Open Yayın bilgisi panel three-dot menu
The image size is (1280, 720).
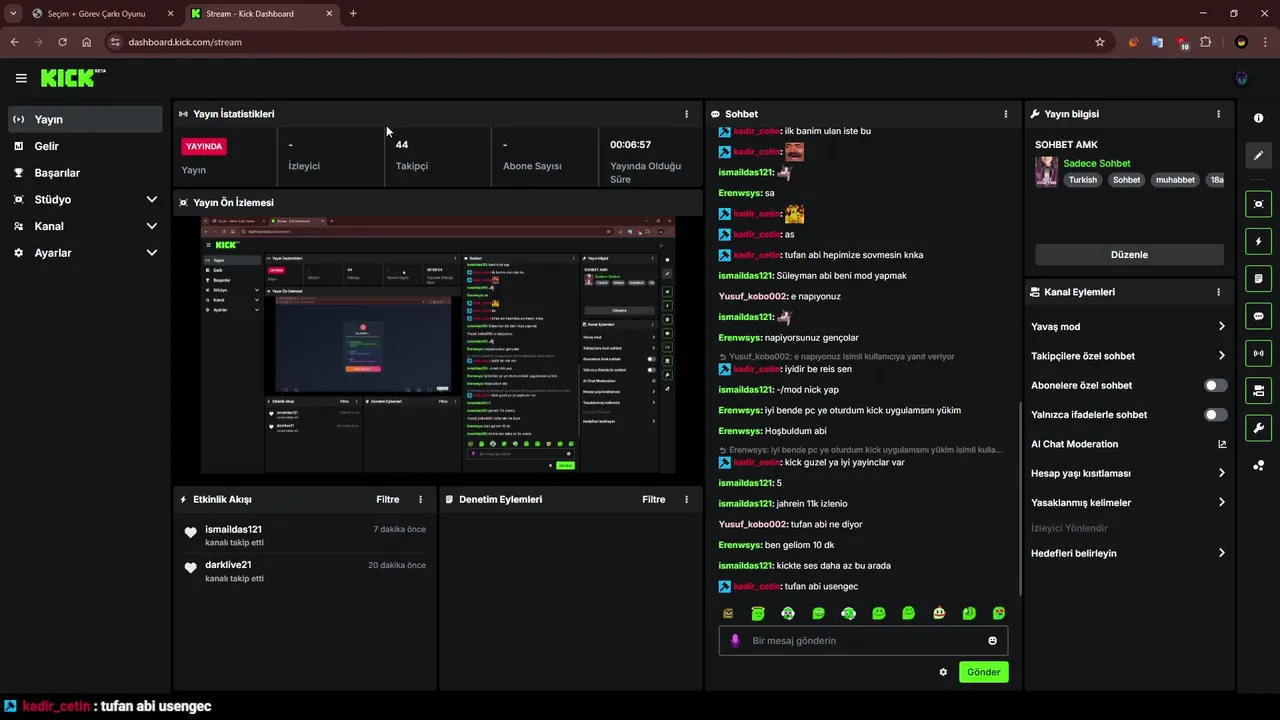pyautogui.click(x=1218, y=114)
